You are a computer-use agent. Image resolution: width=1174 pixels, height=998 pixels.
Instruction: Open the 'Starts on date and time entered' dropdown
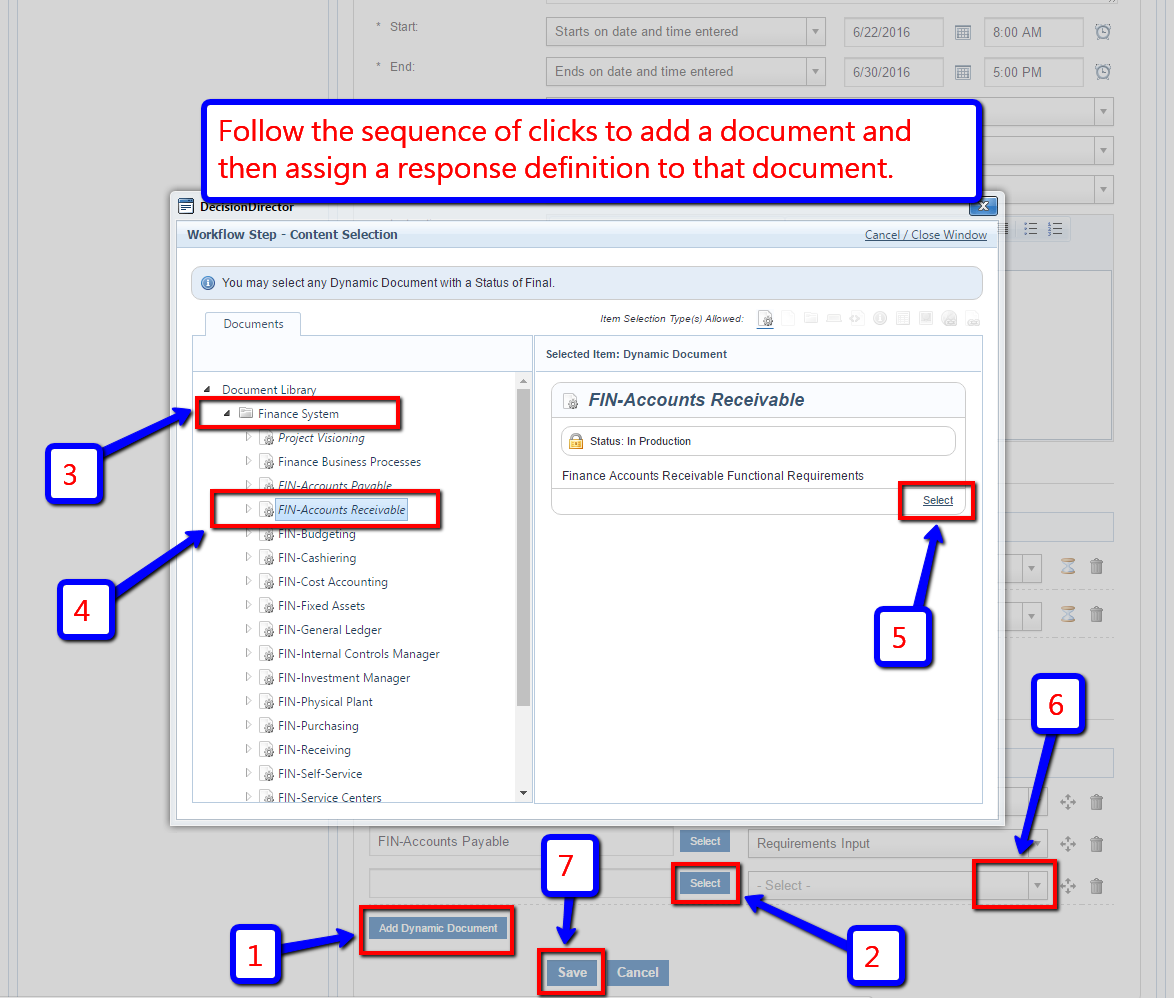point(815,31)
